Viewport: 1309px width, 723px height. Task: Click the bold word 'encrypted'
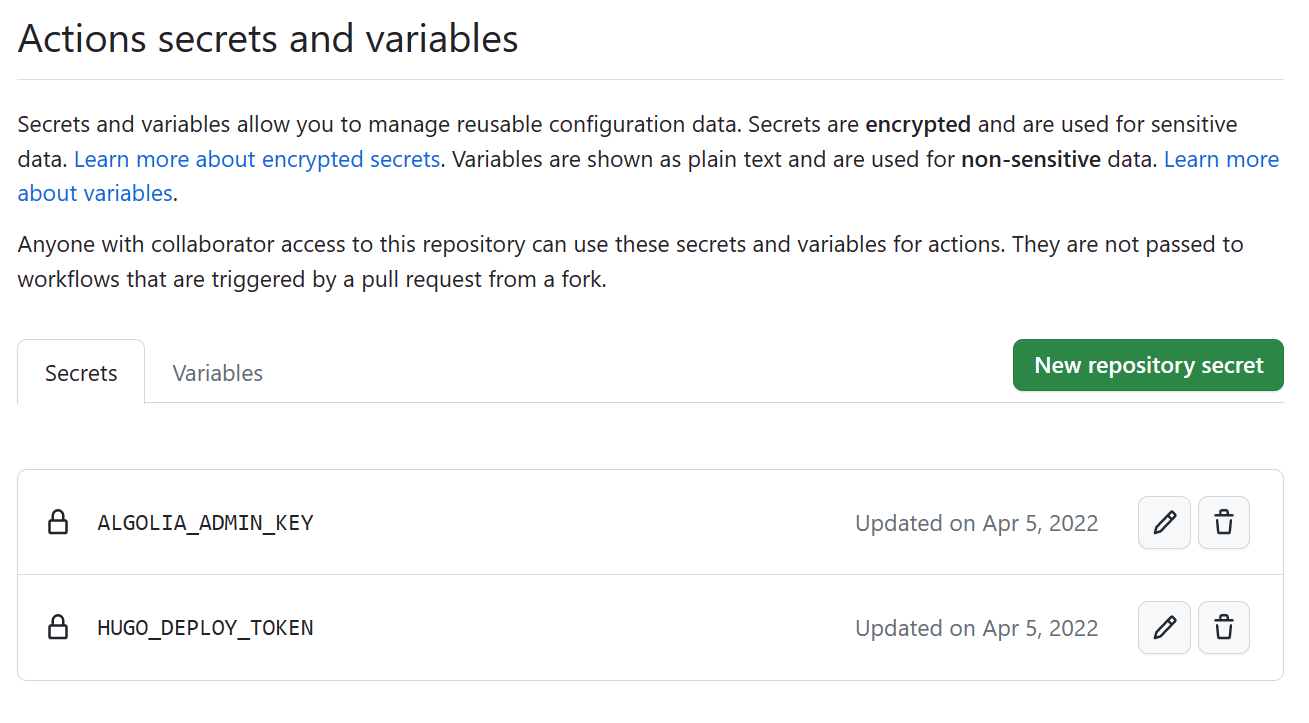[x=917, y=125]
